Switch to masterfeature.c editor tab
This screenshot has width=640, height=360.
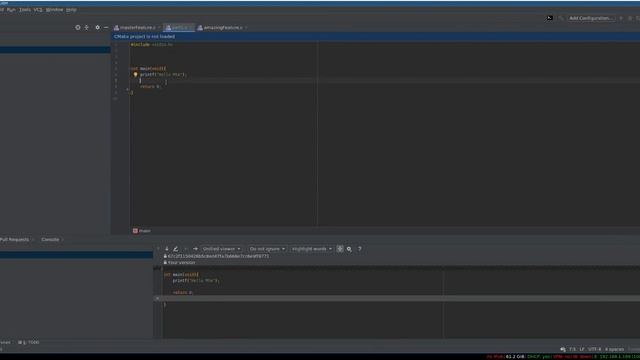click(x=137, y=28)
